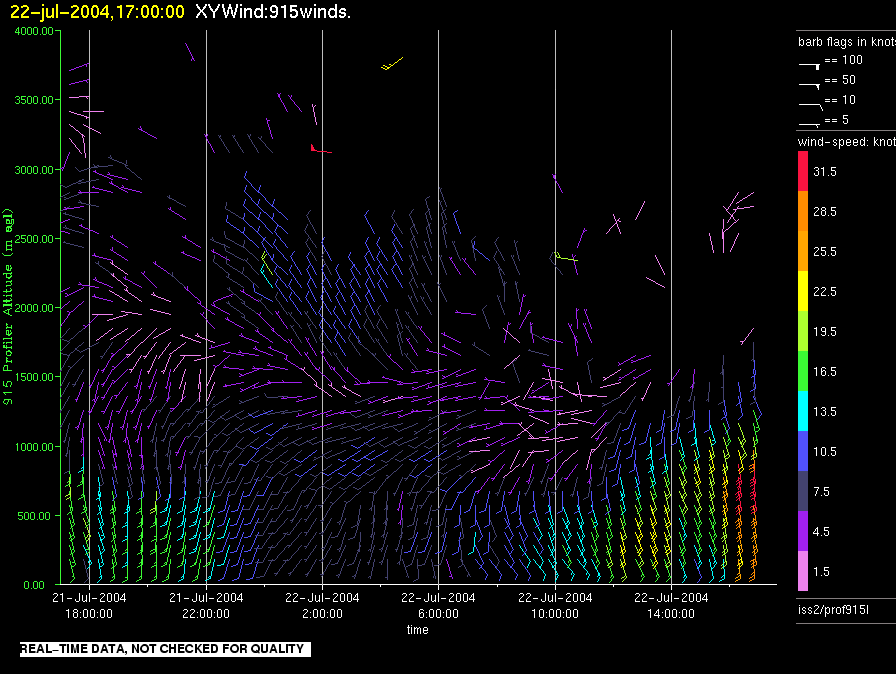Click the purple 4.5 knots swatch
This screenshot has height=674, width=896.
(803, 531)
